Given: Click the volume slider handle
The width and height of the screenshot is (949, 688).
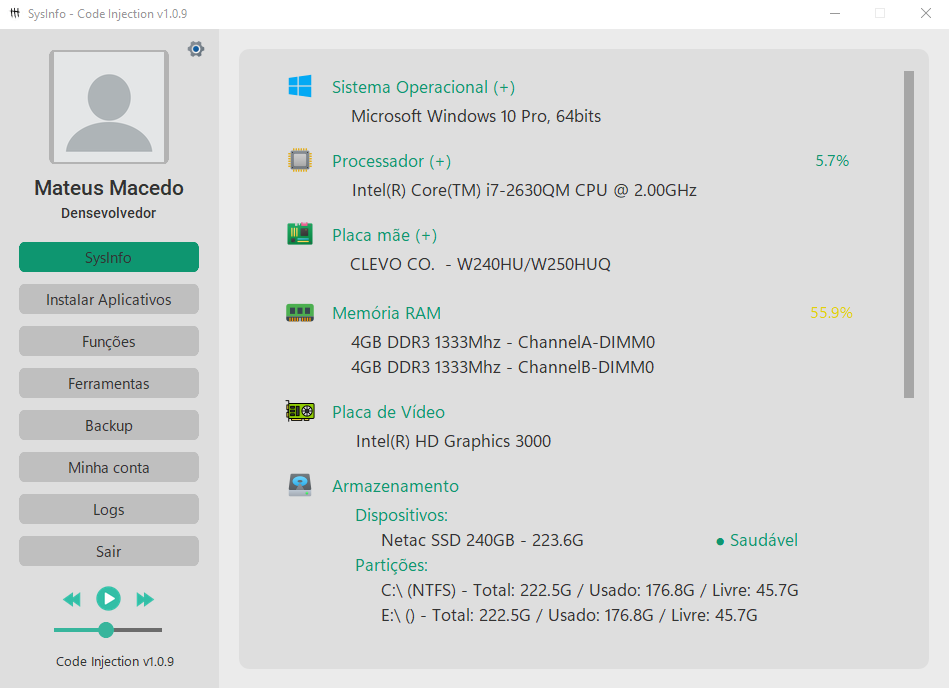Looking at the screenshot, I should point(106,630).
